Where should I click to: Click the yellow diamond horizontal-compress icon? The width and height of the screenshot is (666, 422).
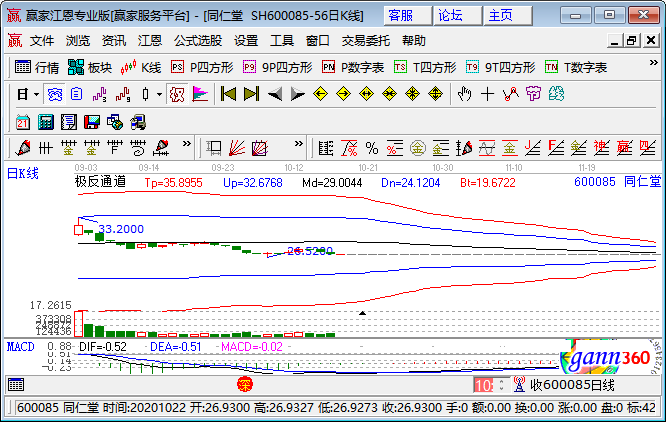click(x=389, y=94)
